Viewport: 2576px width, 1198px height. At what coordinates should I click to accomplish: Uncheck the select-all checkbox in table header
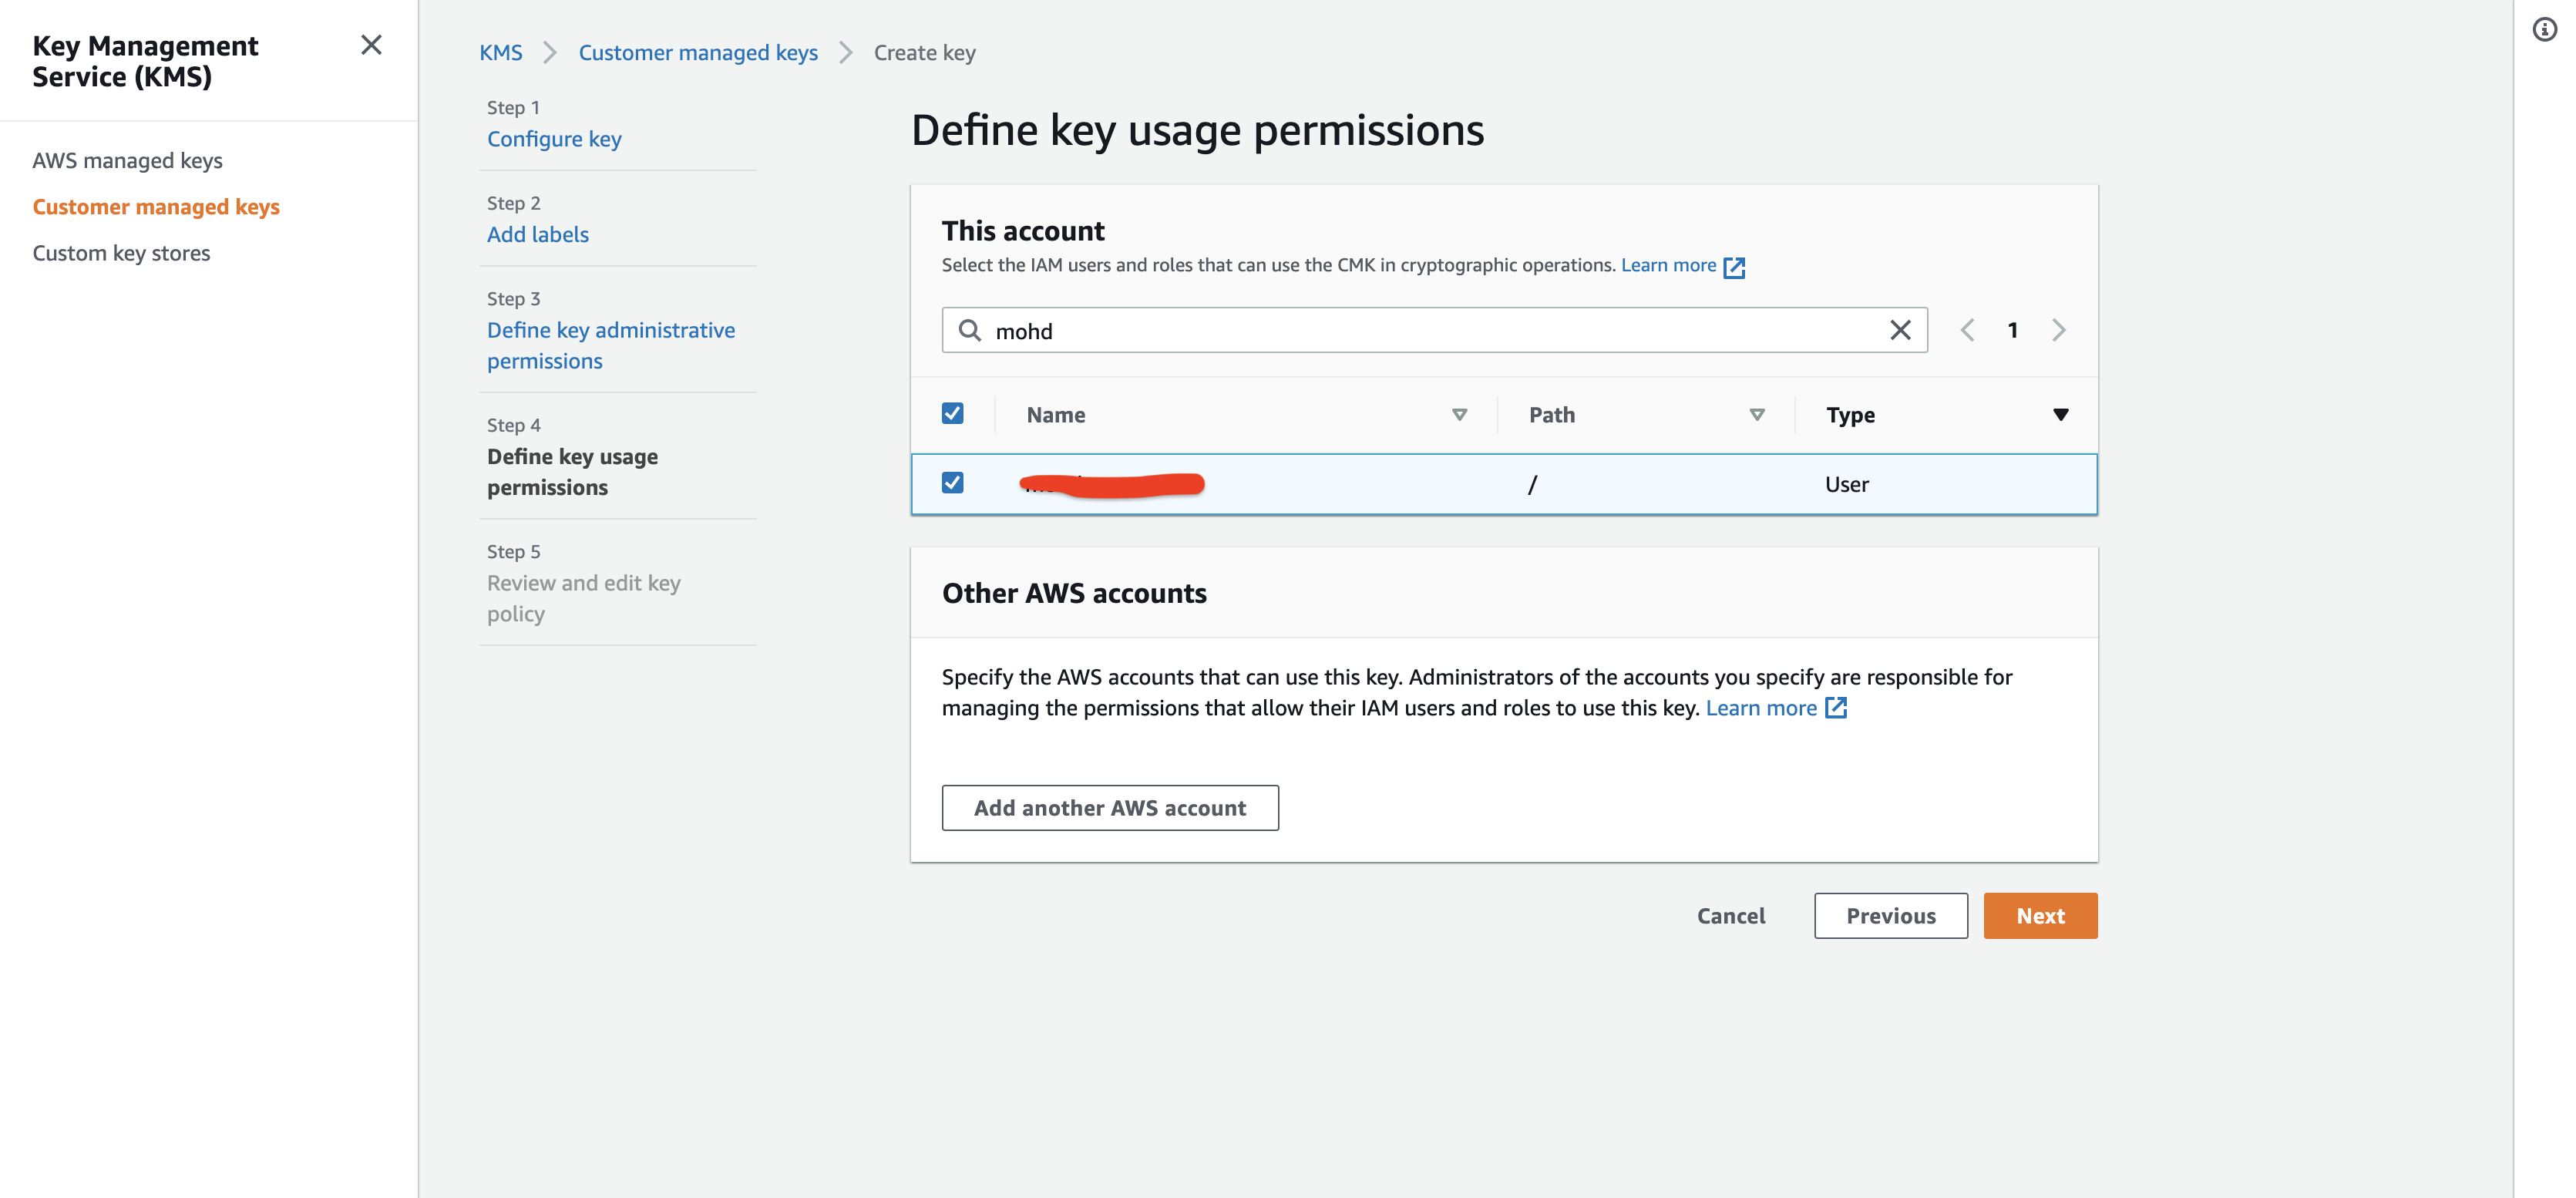pyautogui.click(x=953, y=412)
